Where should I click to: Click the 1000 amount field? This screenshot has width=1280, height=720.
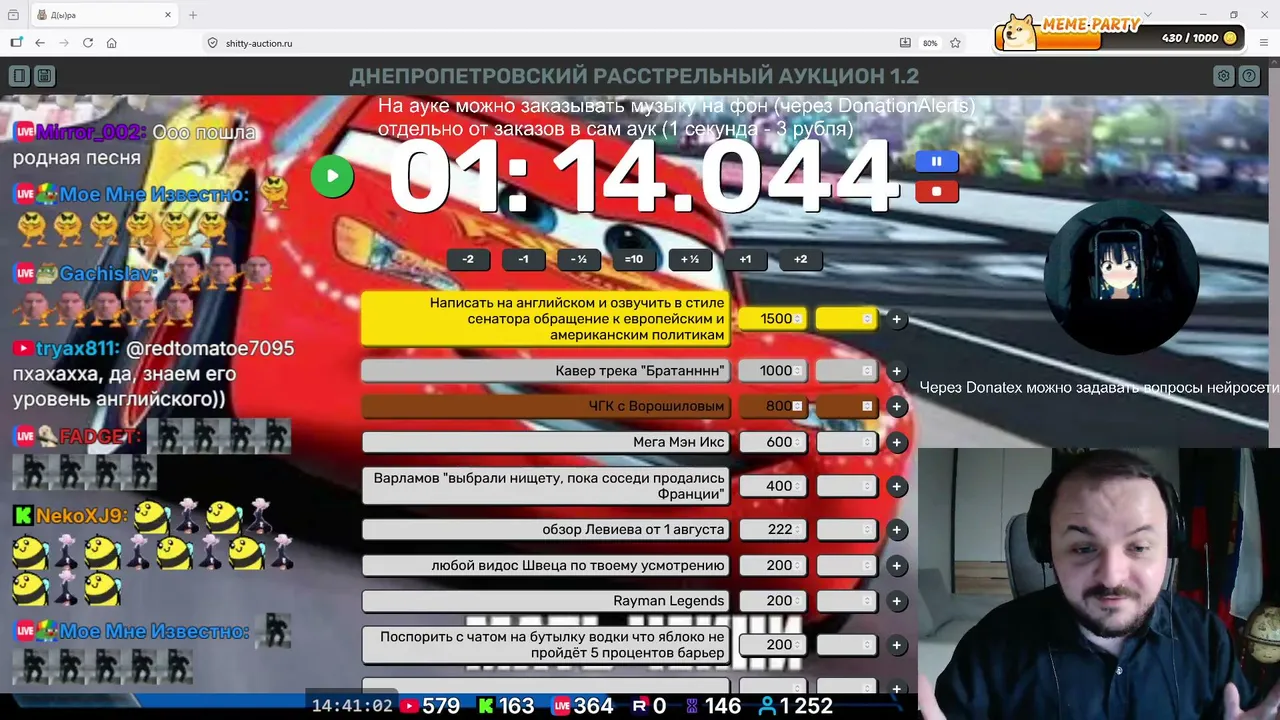(772, 371)
